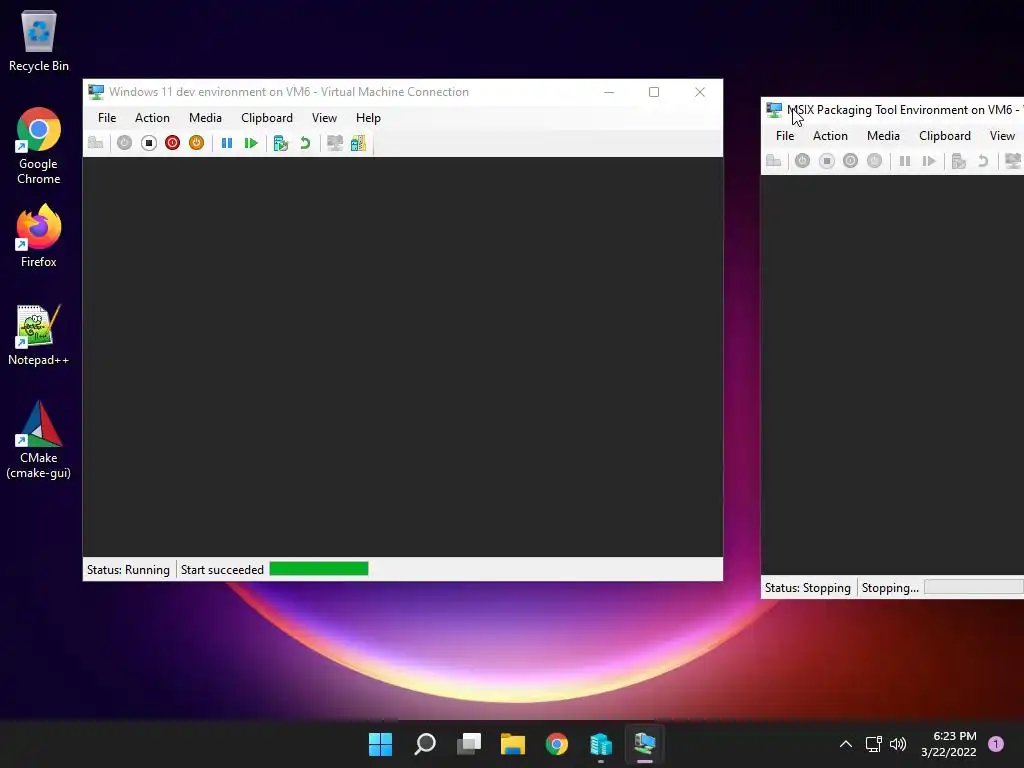Shut down Windows 11 dev VM with red icon
This screenshot has width=1024, height=768.
(x=172, y=143)
